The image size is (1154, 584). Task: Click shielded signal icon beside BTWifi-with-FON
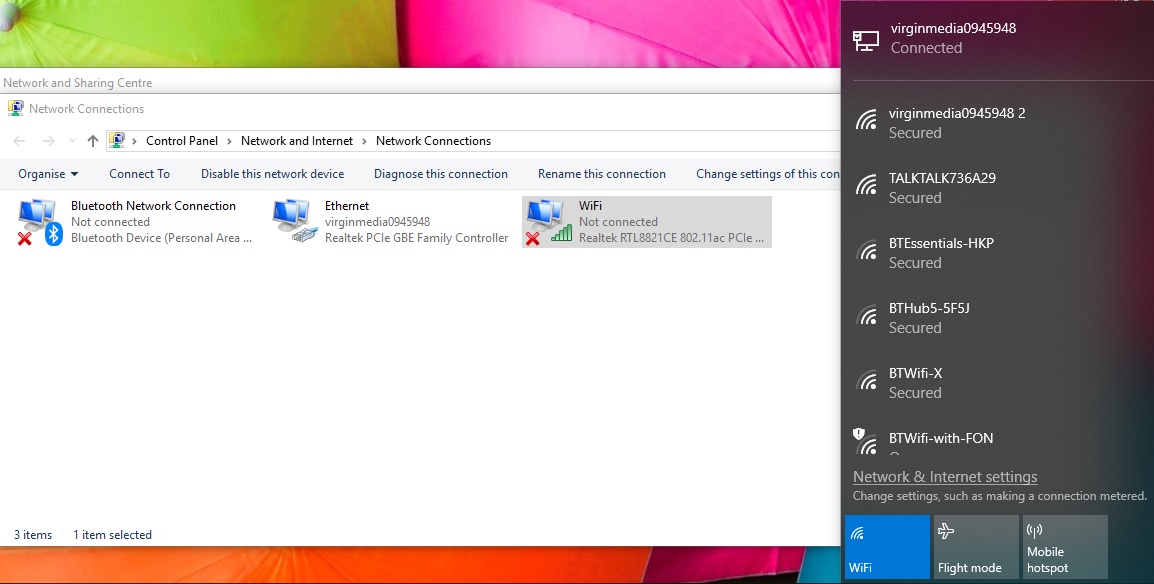pos(866,441)
